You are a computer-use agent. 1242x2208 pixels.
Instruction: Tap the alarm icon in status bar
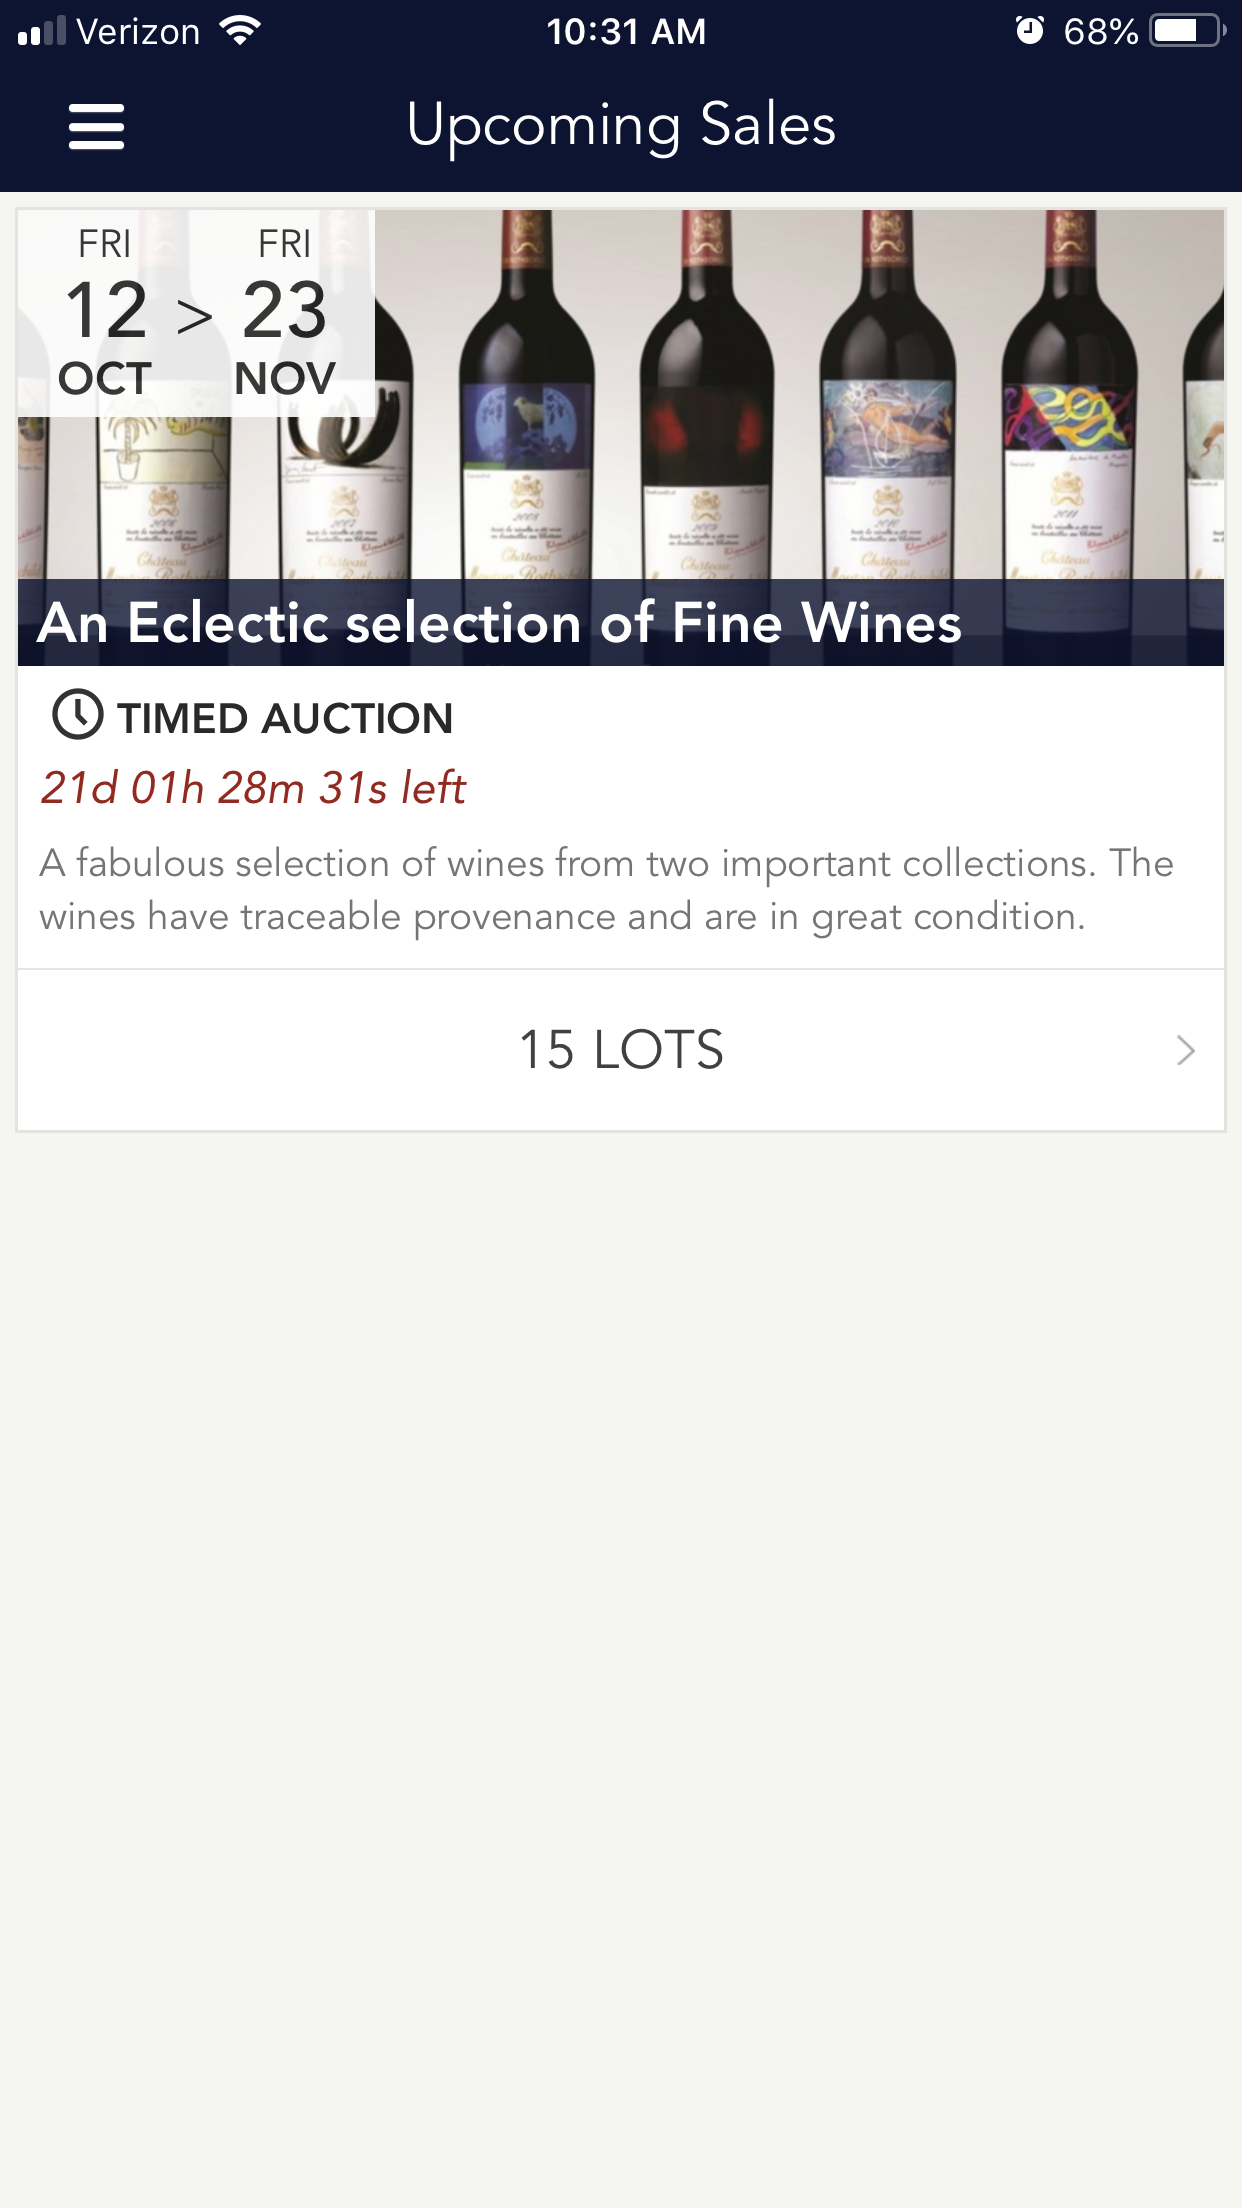[x=1029, y=31]
